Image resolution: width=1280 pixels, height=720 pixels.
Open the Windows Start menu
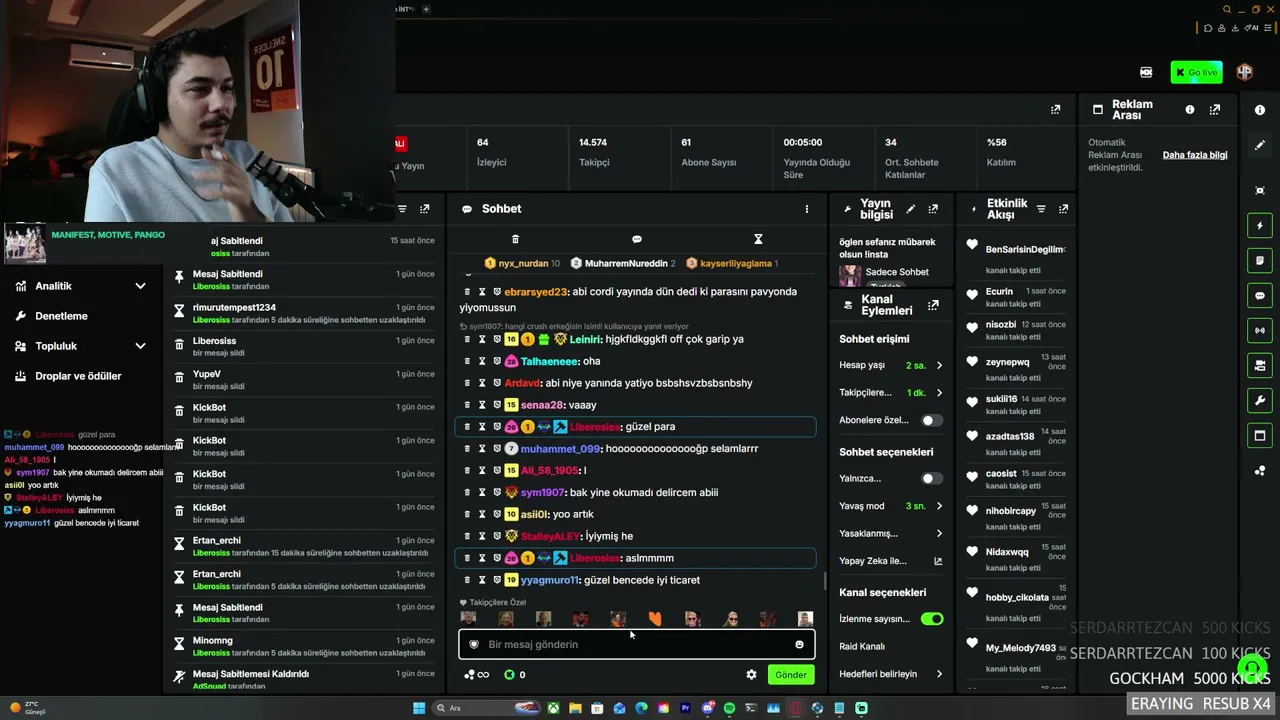tap(419, 708)
